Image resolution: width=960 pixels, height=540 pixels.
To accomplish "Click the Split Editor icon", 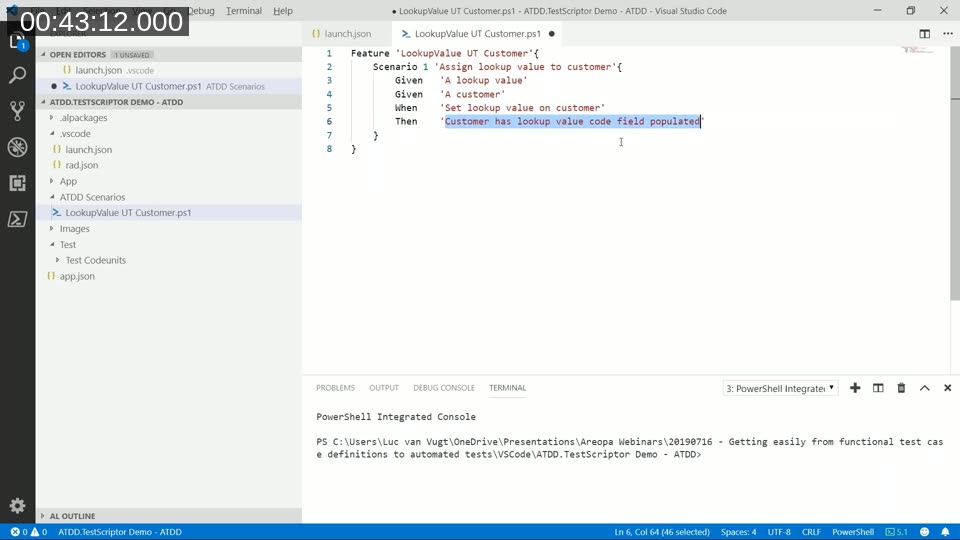I will point(924,34).
